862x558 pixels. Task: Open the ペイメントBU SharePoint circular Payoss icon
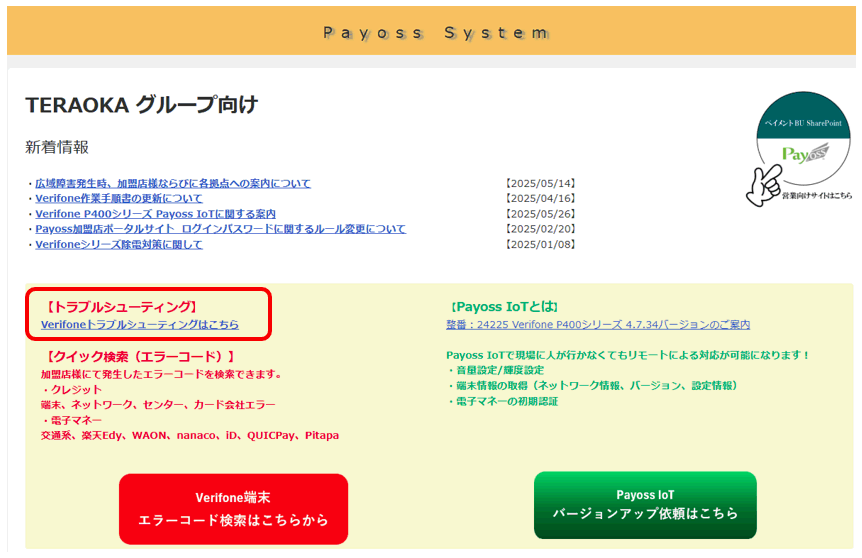[x=803, y=137]
